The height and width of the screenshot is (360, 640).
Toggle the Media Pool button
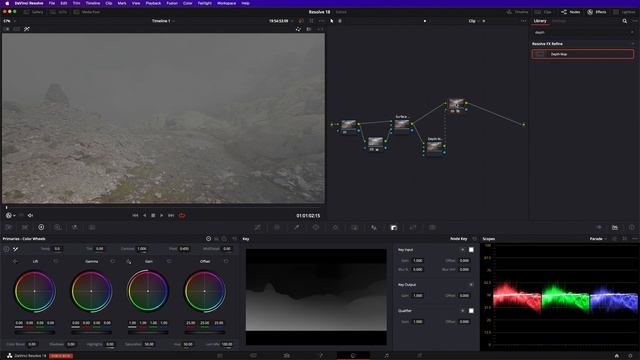point(87,12)
